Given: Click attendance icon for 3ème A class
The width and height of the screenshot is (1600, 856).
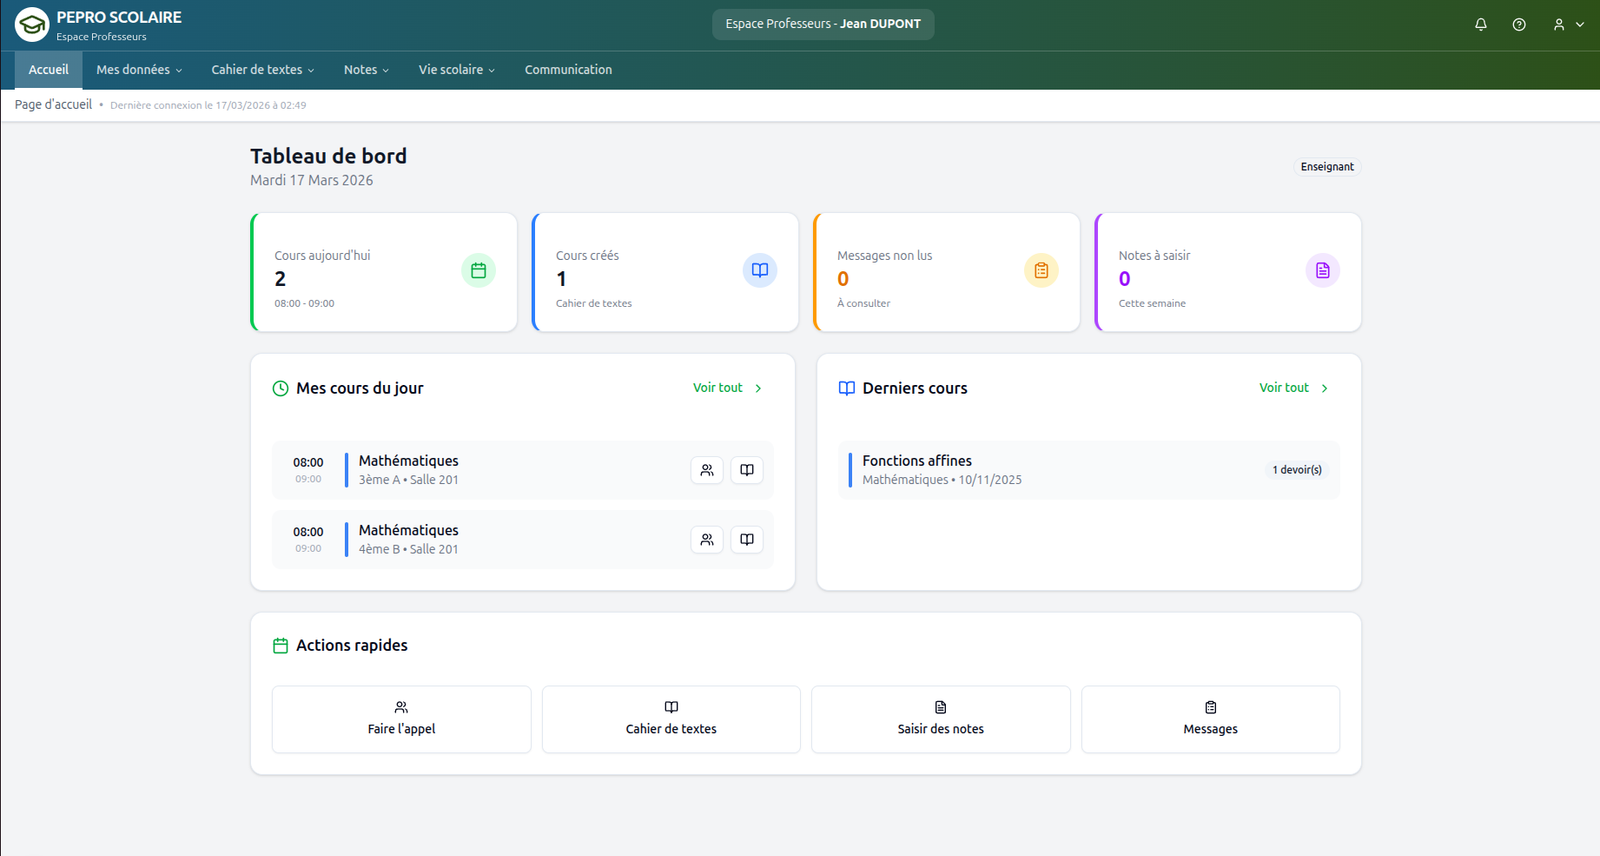Looking at the screenshot, I should coord(707,470).
